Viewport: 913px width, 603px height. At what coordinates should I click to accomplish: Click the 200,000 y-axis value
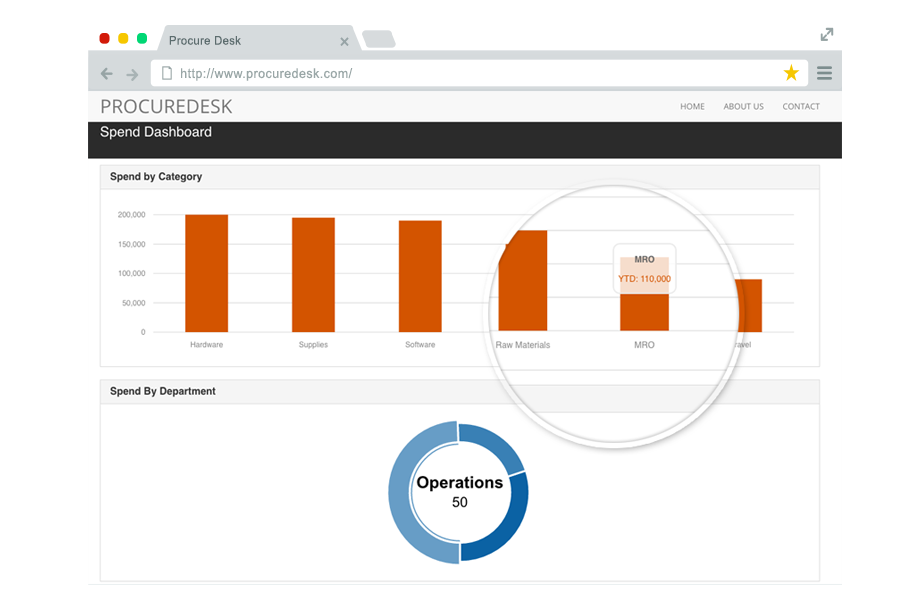[x=132, y=215]
